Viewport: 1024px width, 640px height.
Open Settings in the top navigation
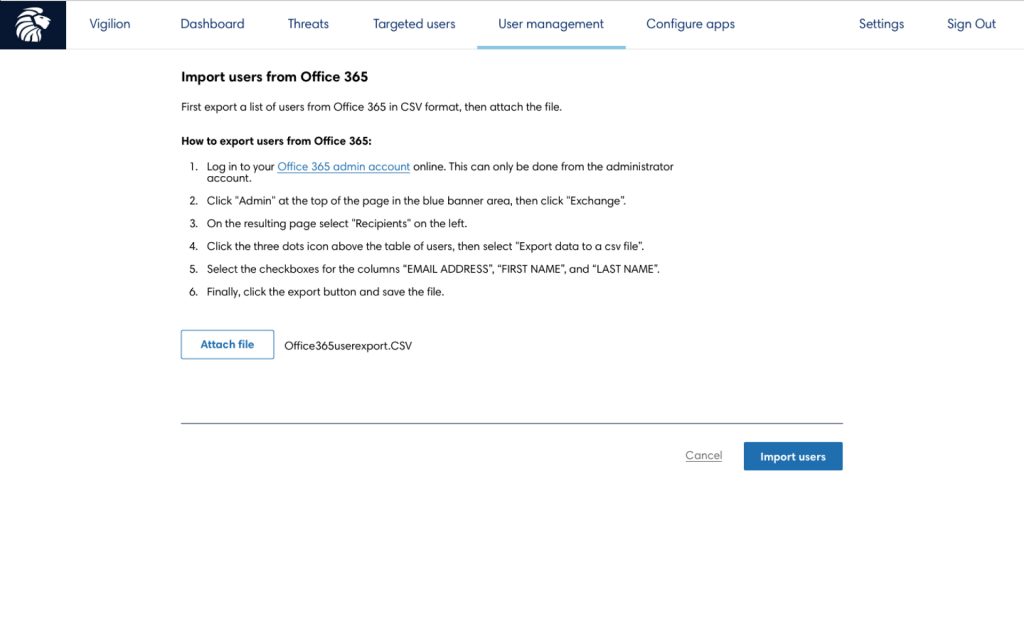pyautogui.click(x=881, y=24)
